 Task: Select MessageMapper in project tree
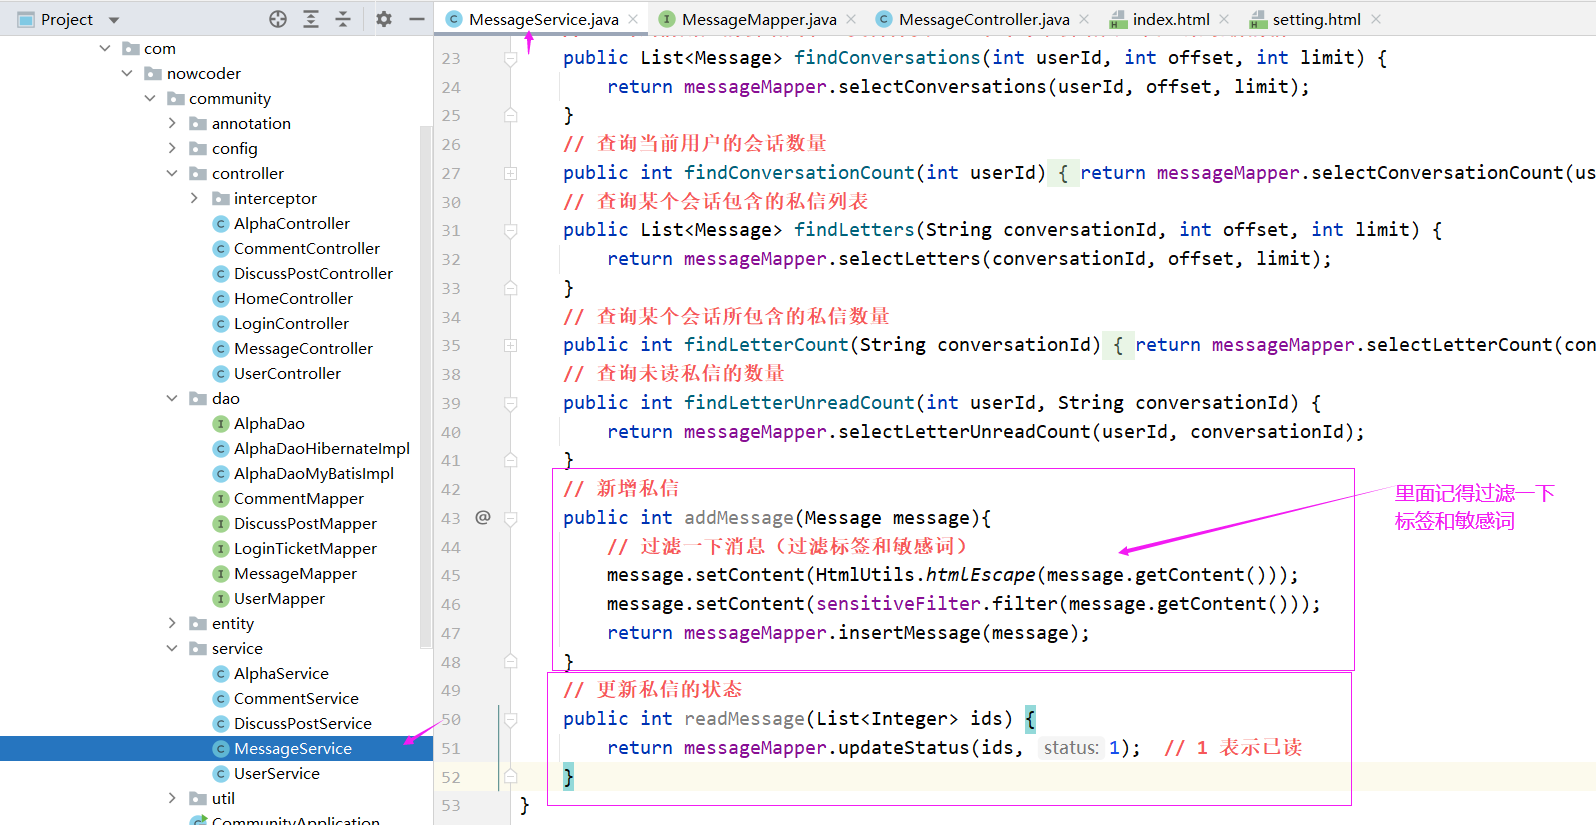[x=295, y=573]
